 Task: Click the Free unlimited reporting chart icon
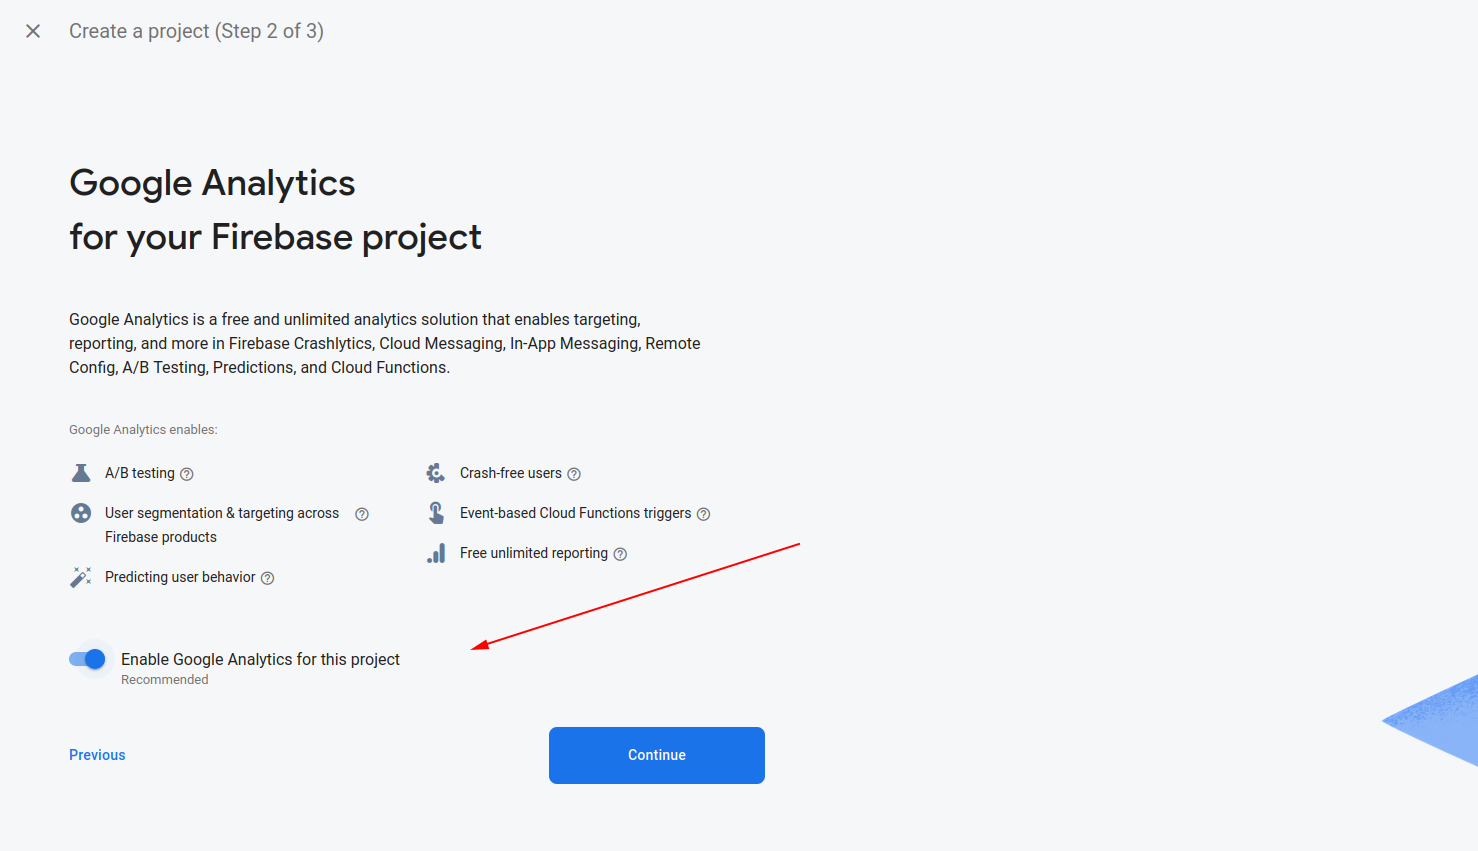(x=435, y=552)
